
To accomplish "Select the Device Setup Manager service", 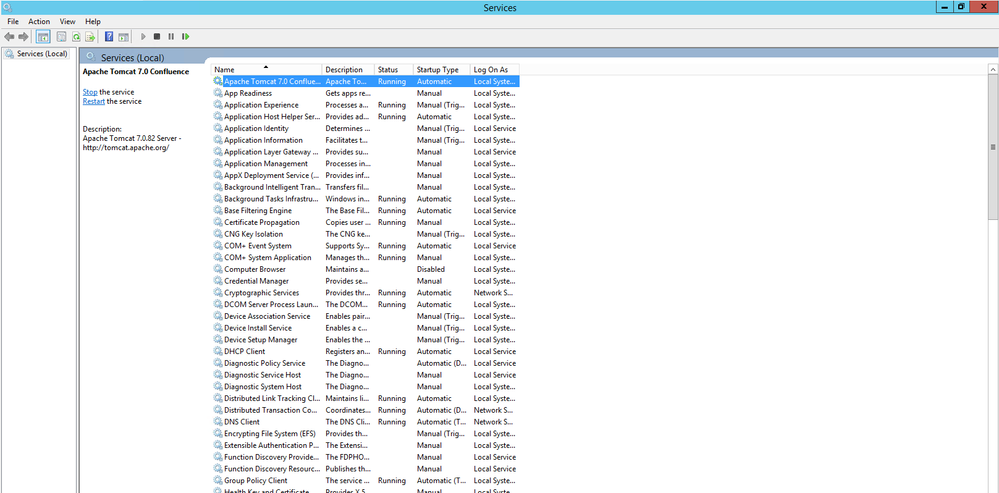I will point(261,339).
